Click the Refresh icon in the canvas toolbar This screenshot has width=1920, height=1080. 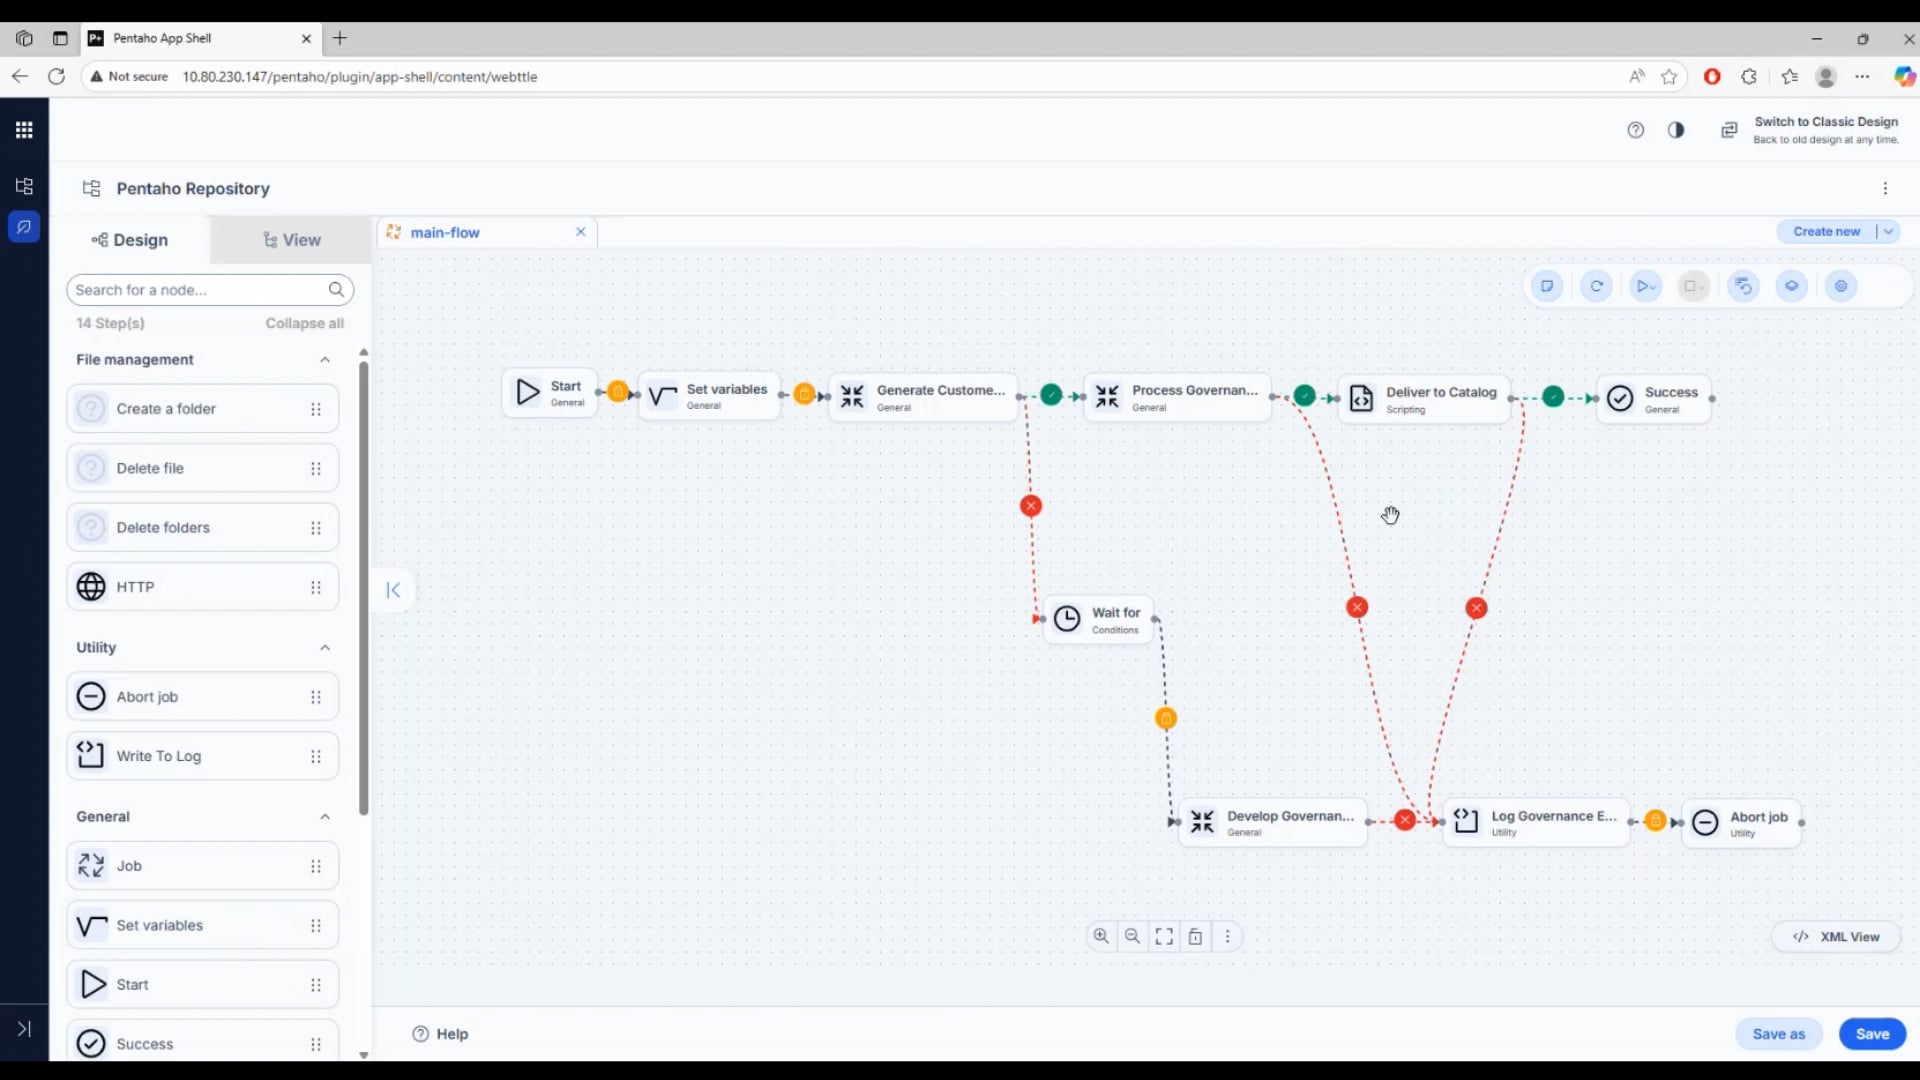1597,286
